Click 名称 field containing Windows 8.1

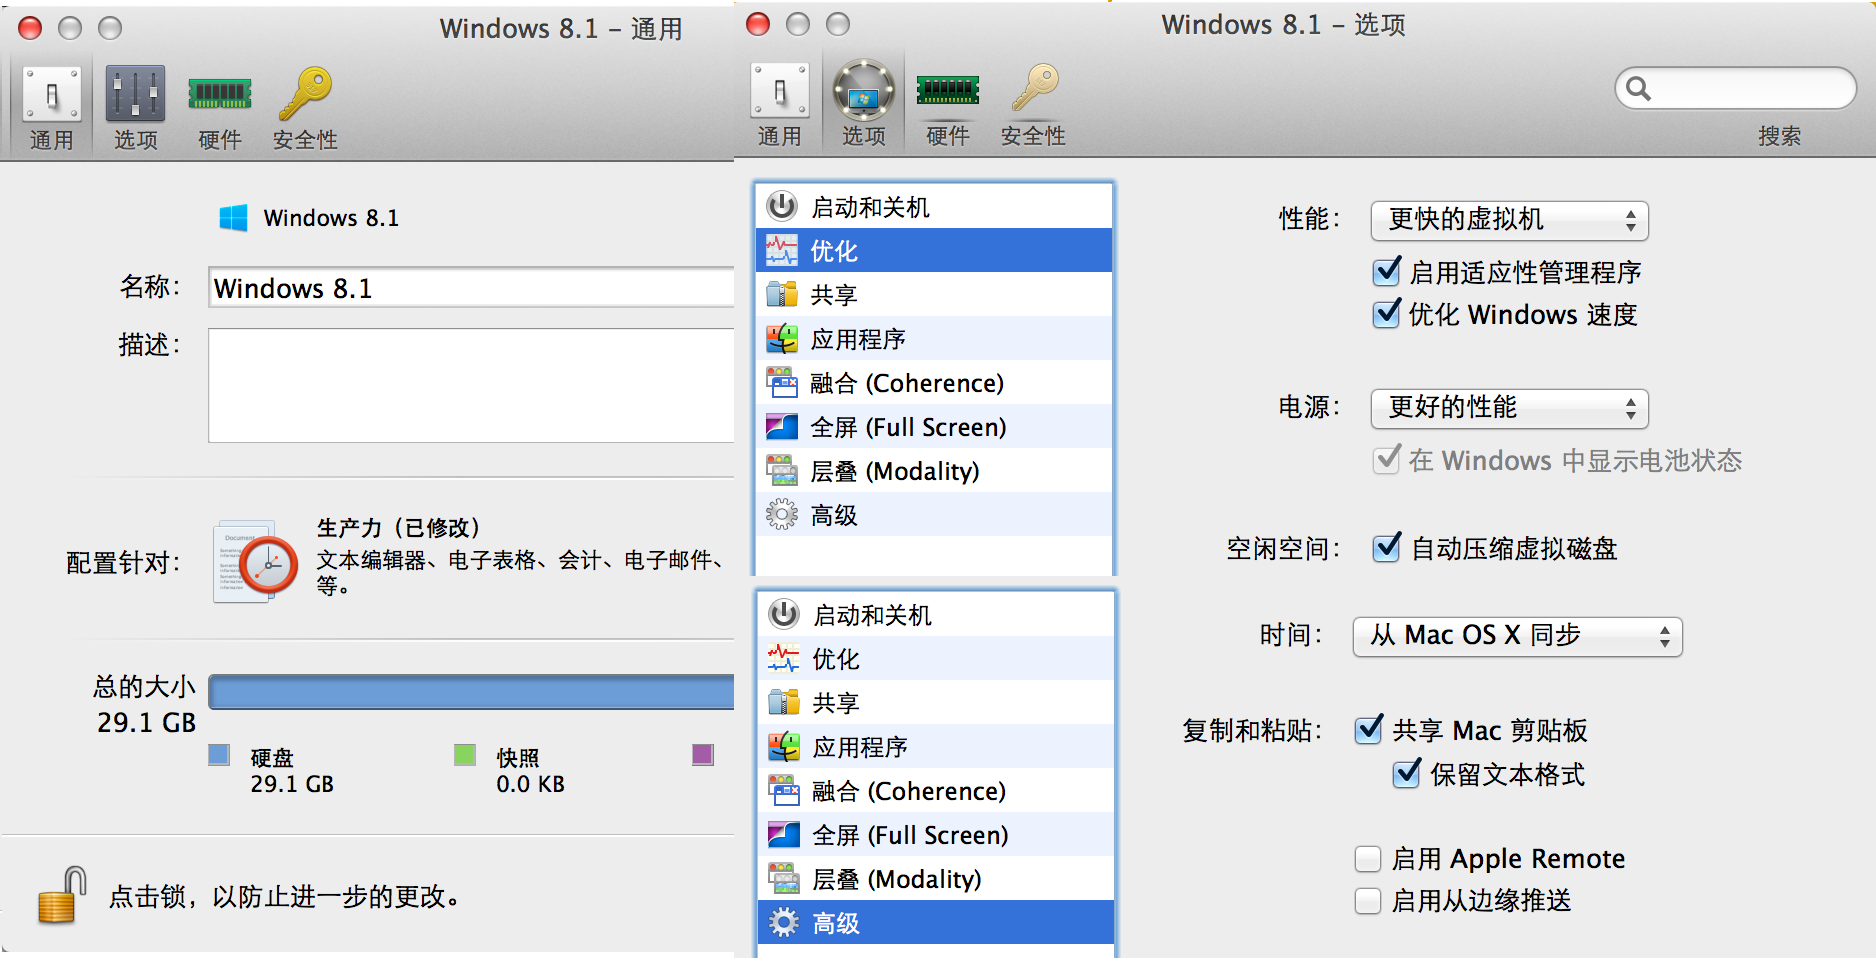[471, 288]
